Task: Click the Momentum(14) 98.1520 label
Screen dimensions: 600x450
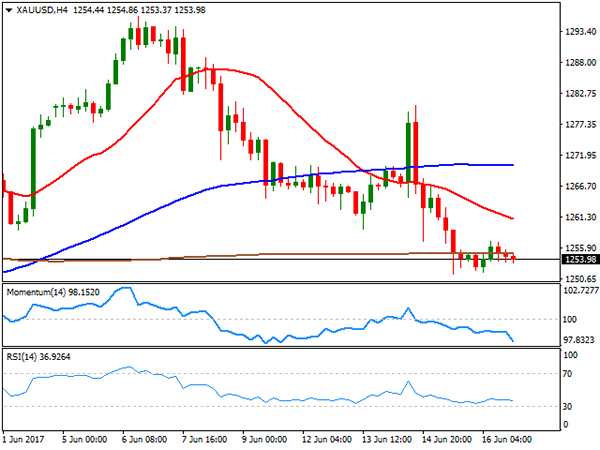Action: tap(53, 292)
